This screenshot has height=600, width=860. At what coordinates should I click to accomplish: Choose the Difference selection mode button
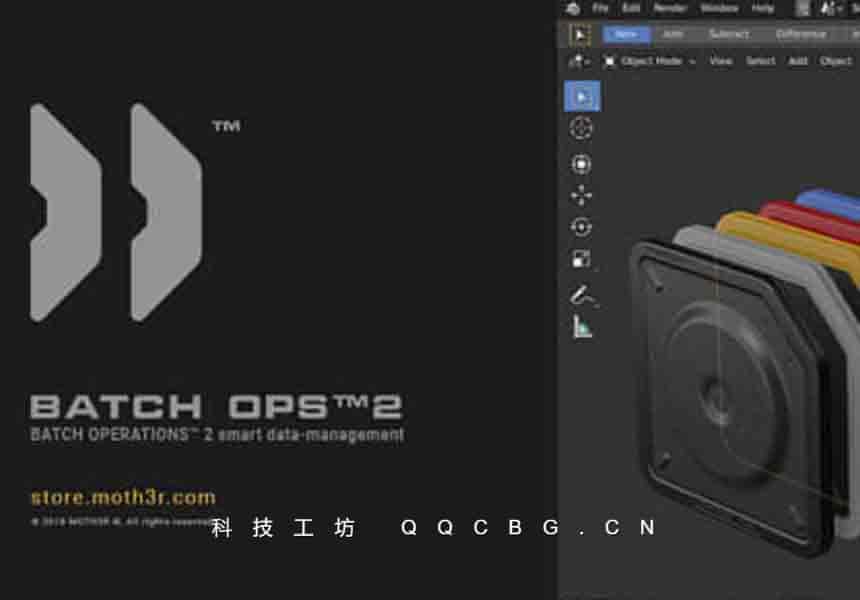[x=801, y=34]
